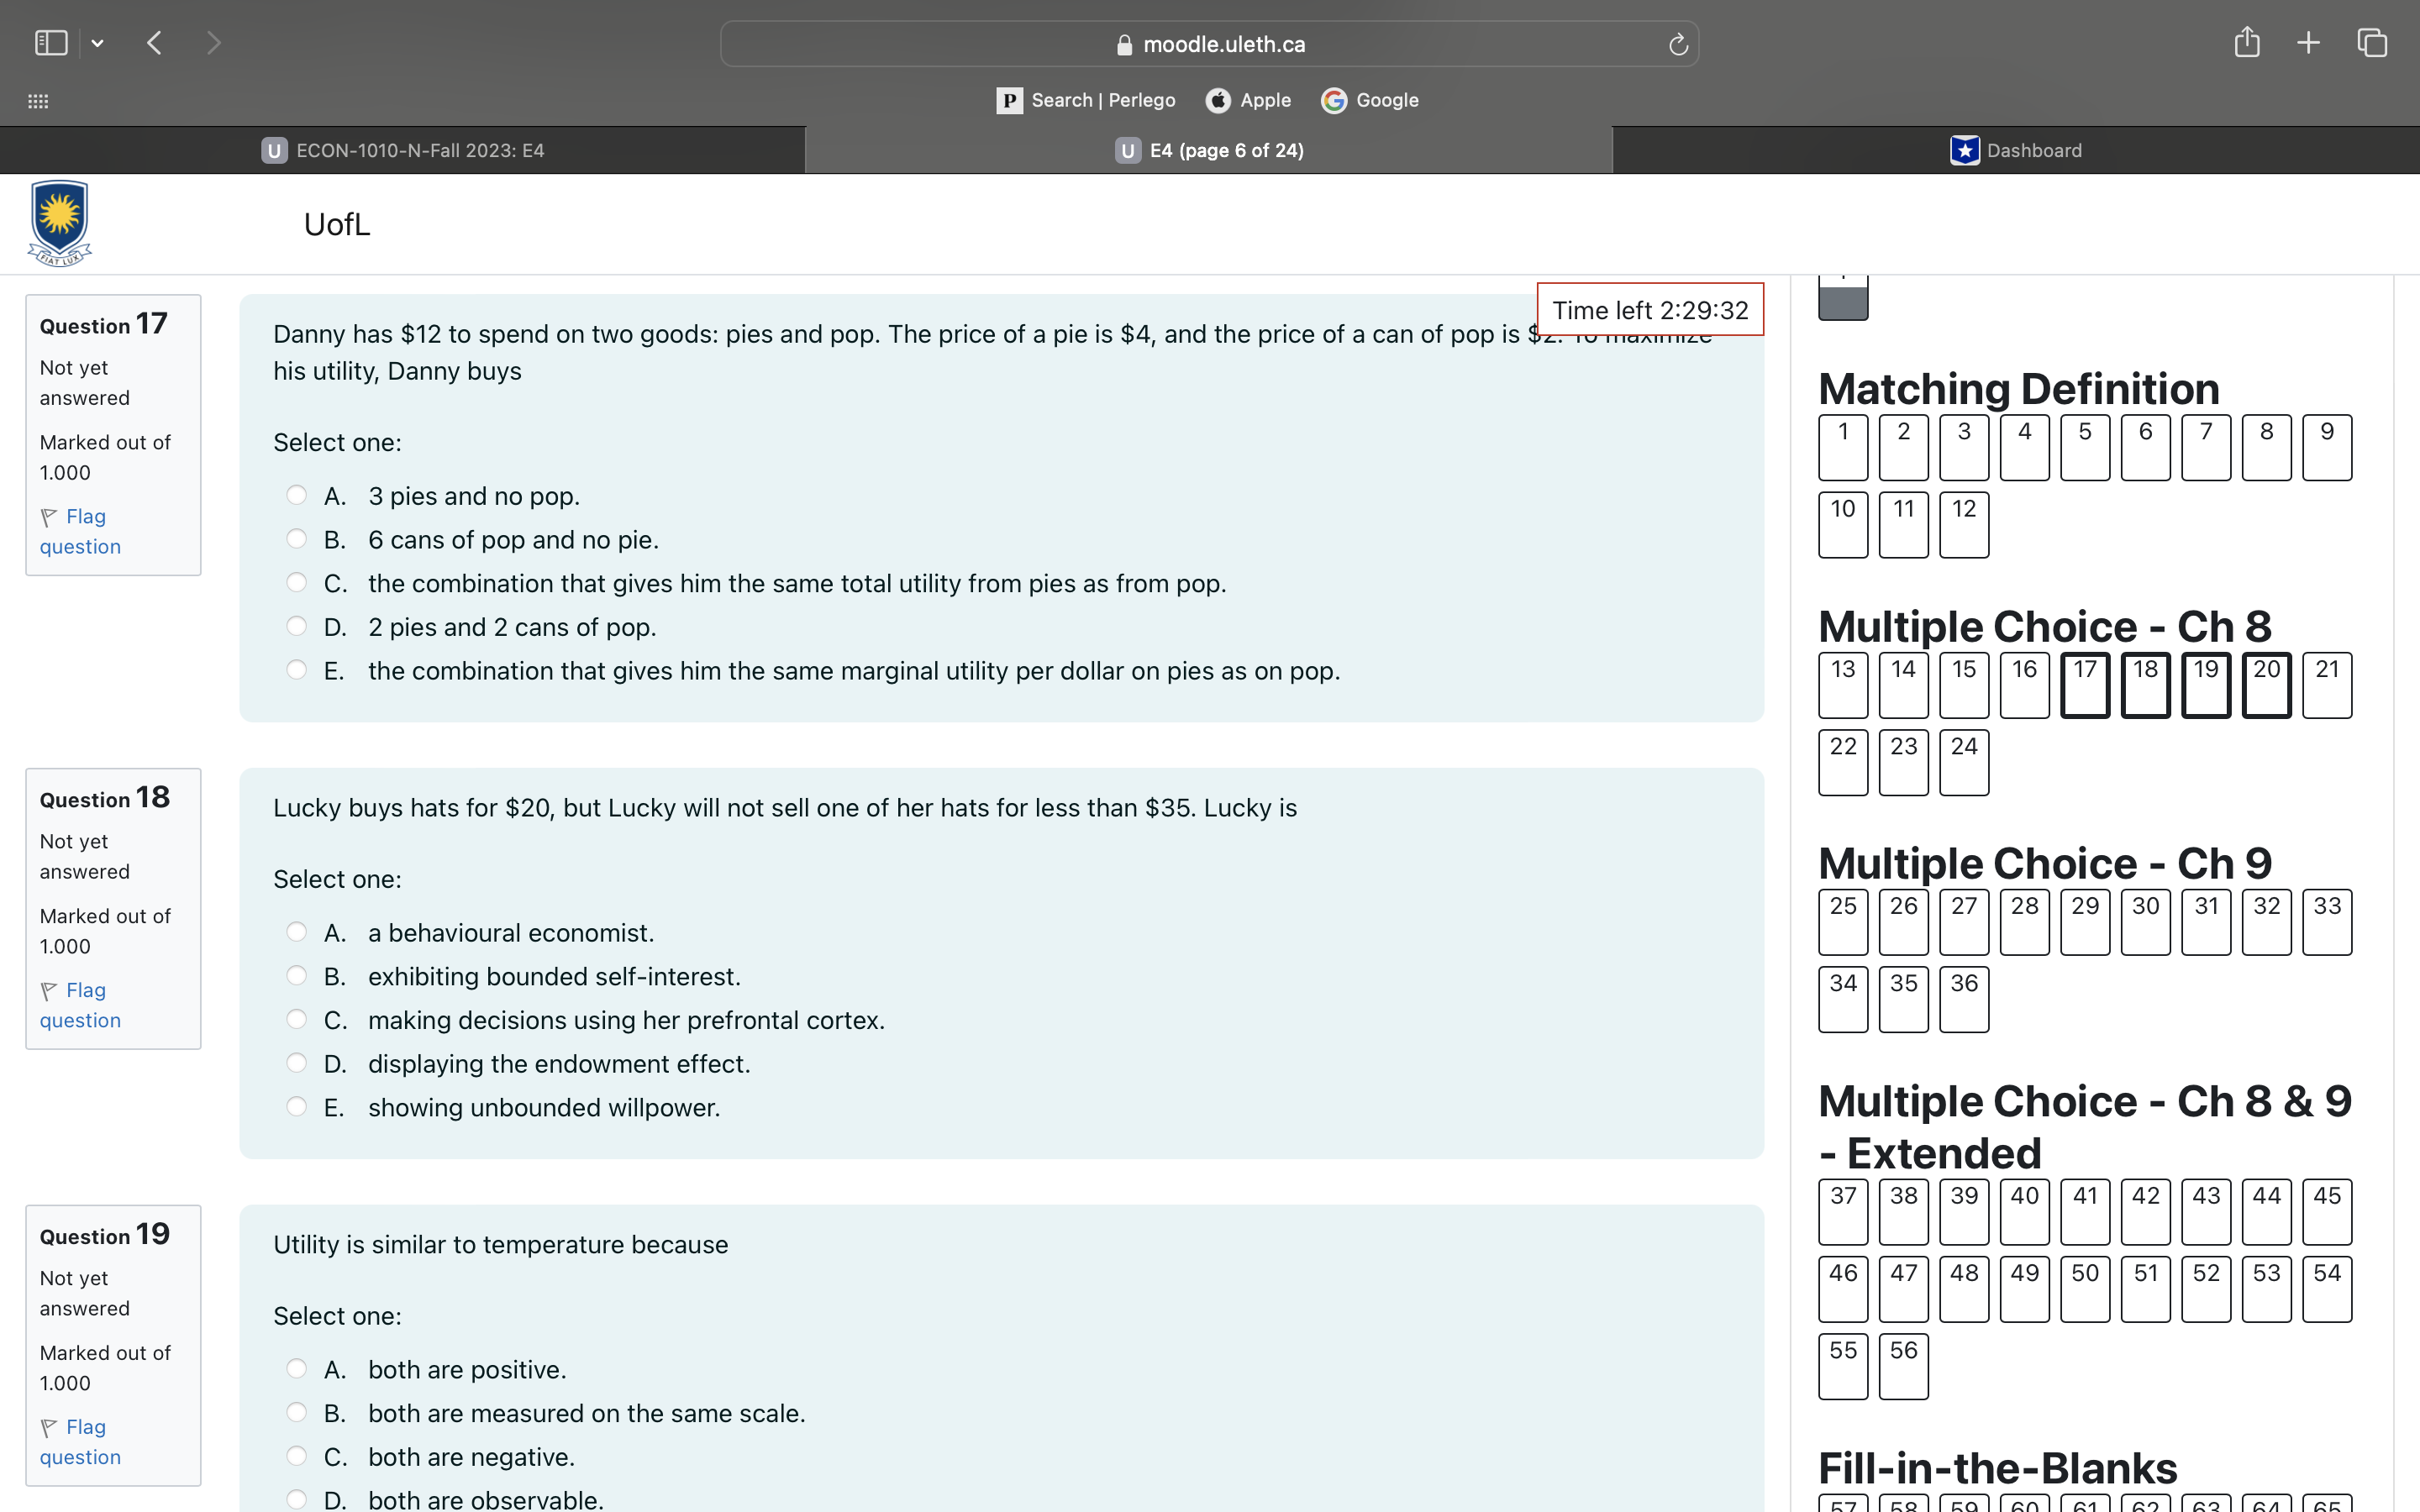Open the sidebar options chevron dropdown

(97, 43)
